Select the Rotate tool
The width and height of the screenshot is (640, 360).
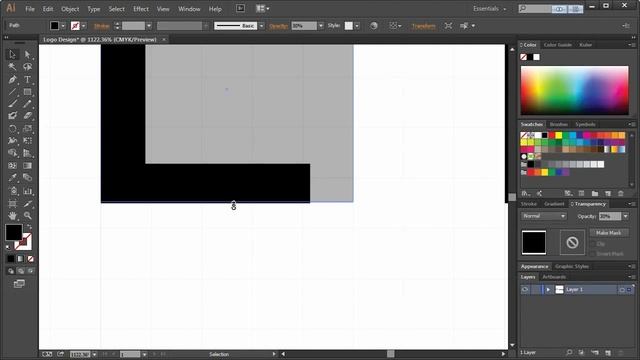(x=12, y=129)
